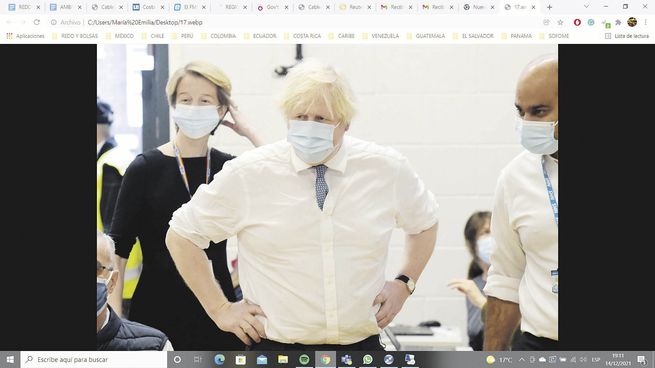
Task: Open the COSTA RICA bookmark folder
Action: [x=302, y=36]
